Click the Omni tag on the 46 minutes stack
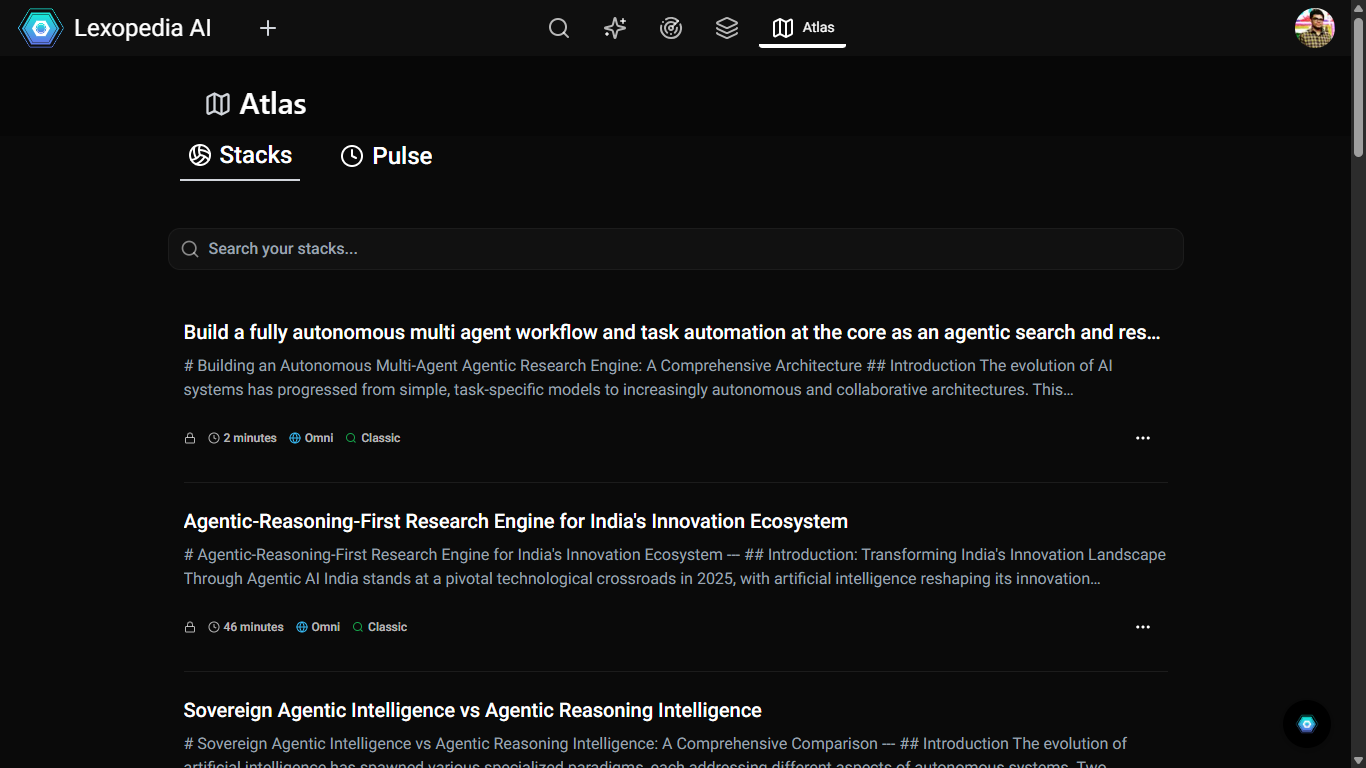The width and height of the screenshot is (1366, 768). pyautogui.click(x=318, y=627)
